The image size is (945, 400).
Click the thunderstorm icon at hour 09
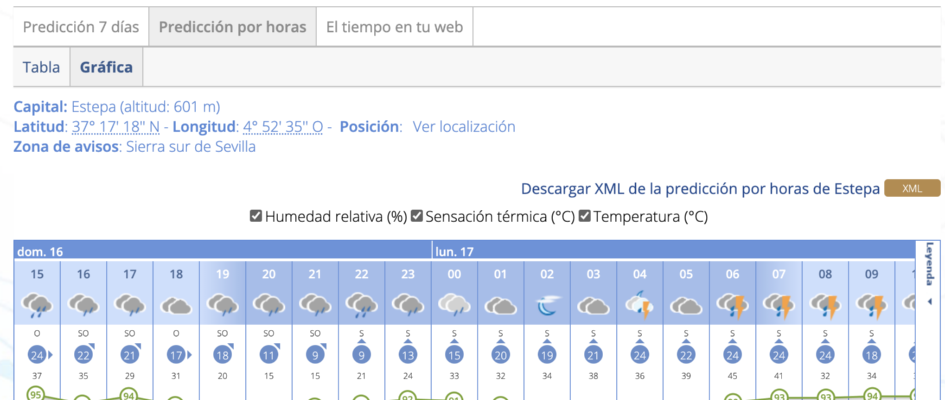(x=872, y=305)
